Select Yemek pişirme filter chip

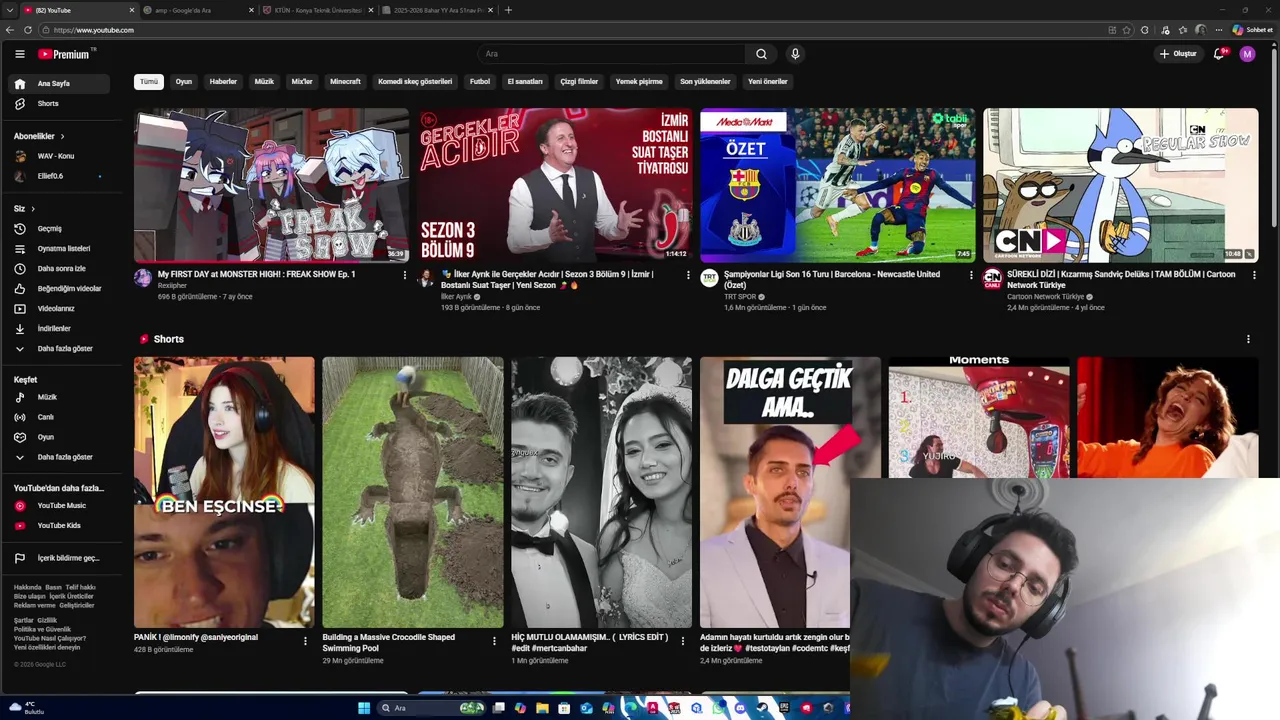[639, 82]
